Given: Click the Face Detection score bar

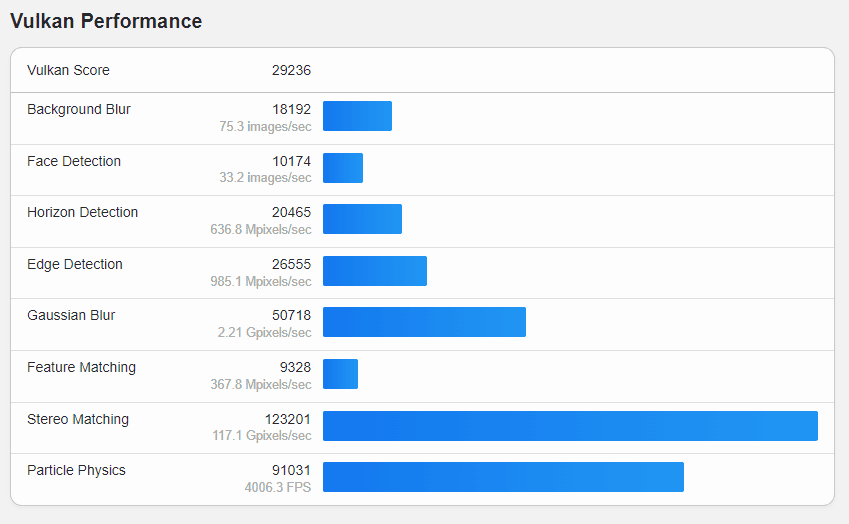Looking at the screenshot, I should pos(343,168).
